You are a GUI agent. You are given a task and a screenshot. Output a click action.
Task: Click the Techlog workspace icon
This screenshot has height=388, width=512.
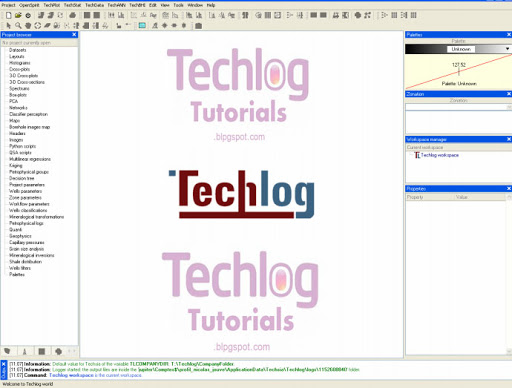pos(417,155)
